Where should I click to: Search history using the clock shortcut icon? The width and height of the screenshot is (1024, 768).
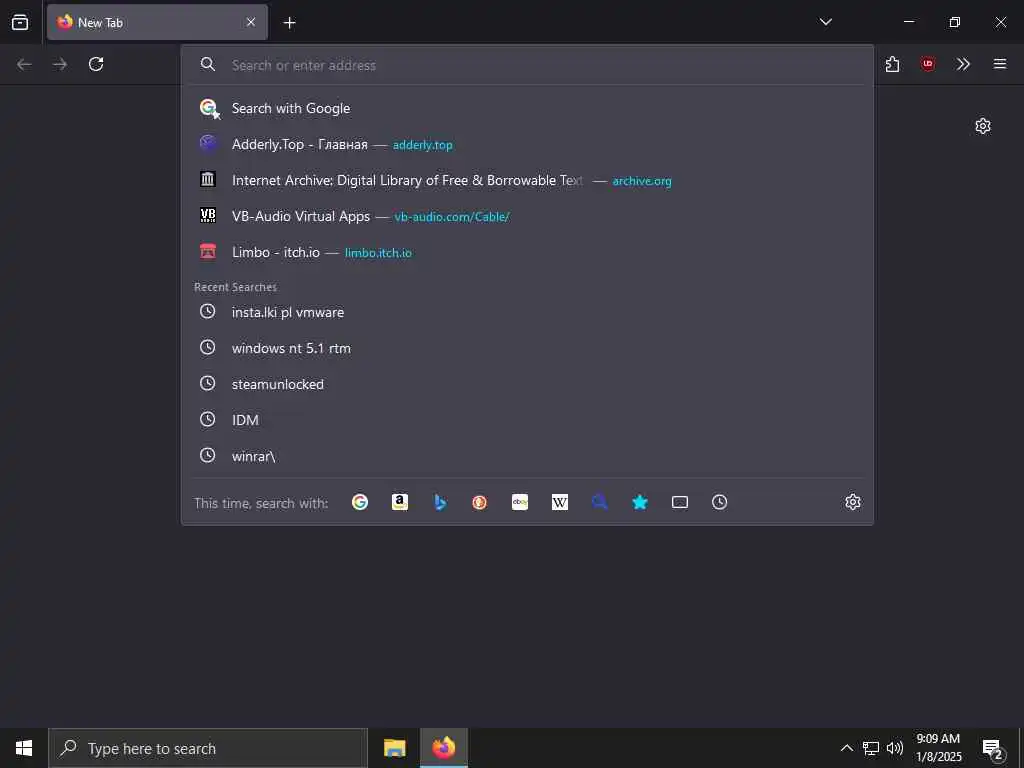719,502
